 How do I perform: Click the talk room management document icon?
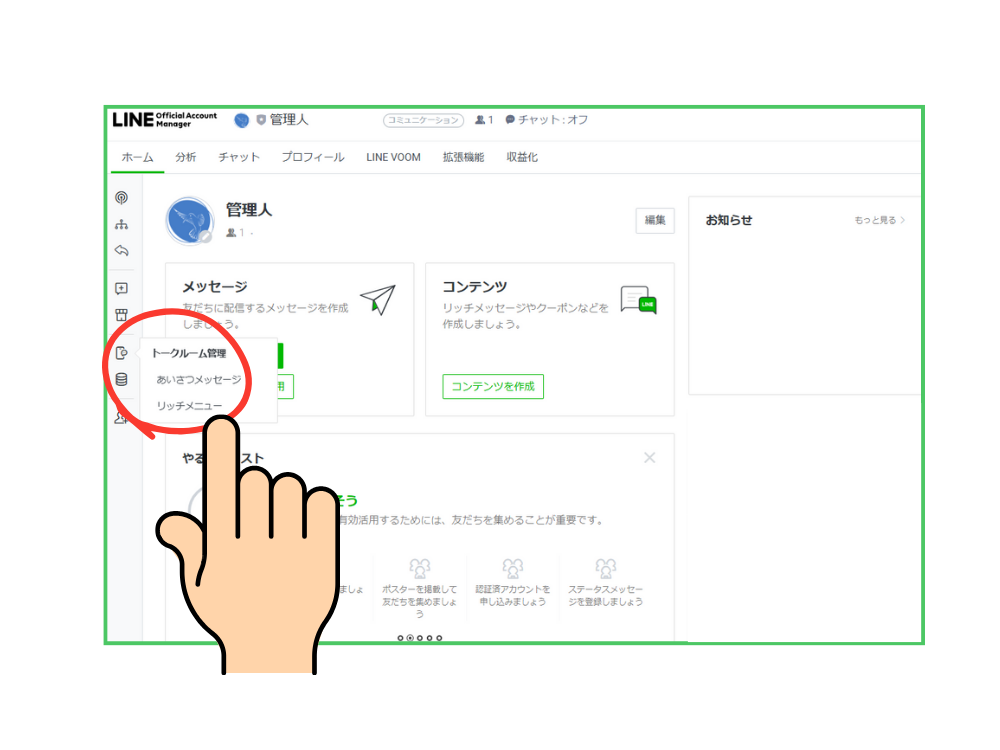(x=122, y=352)
